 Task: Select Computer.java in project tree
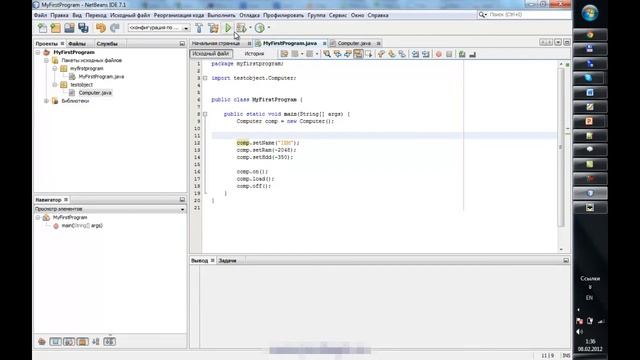point(95,93)
